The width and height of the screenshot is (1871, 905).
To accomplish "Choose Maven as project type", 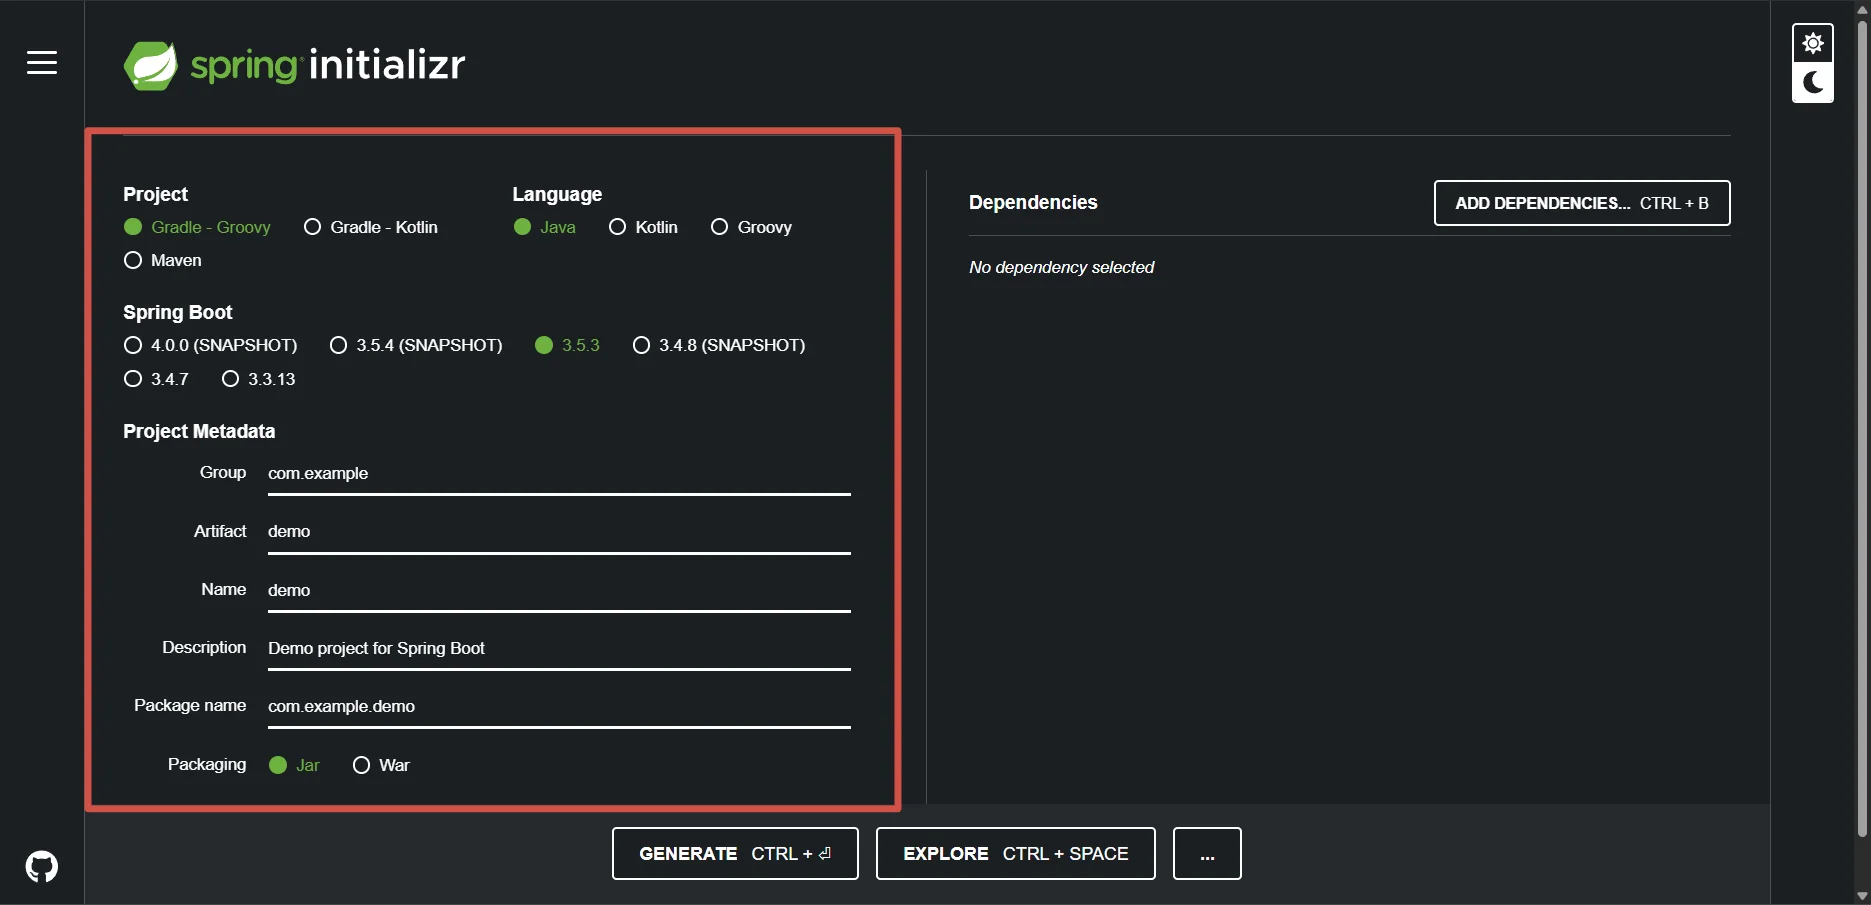I will (x=163, y=260).
